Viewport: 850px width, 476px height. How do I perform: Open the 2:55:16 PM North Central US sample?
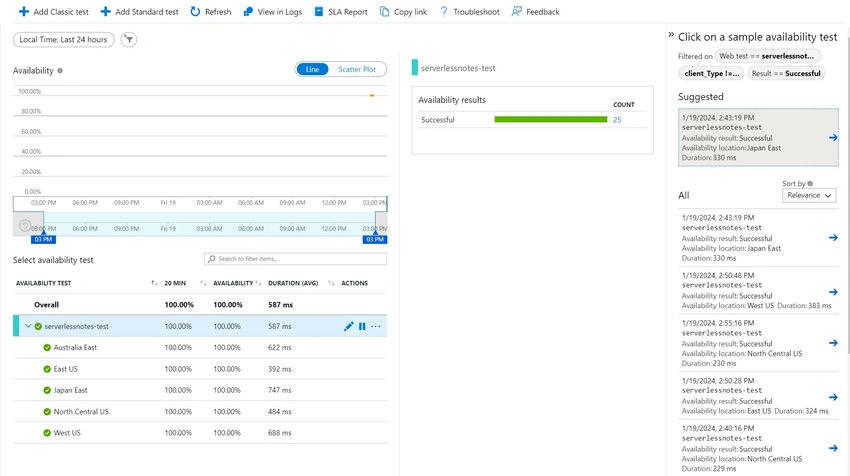[x=758, y=343]
